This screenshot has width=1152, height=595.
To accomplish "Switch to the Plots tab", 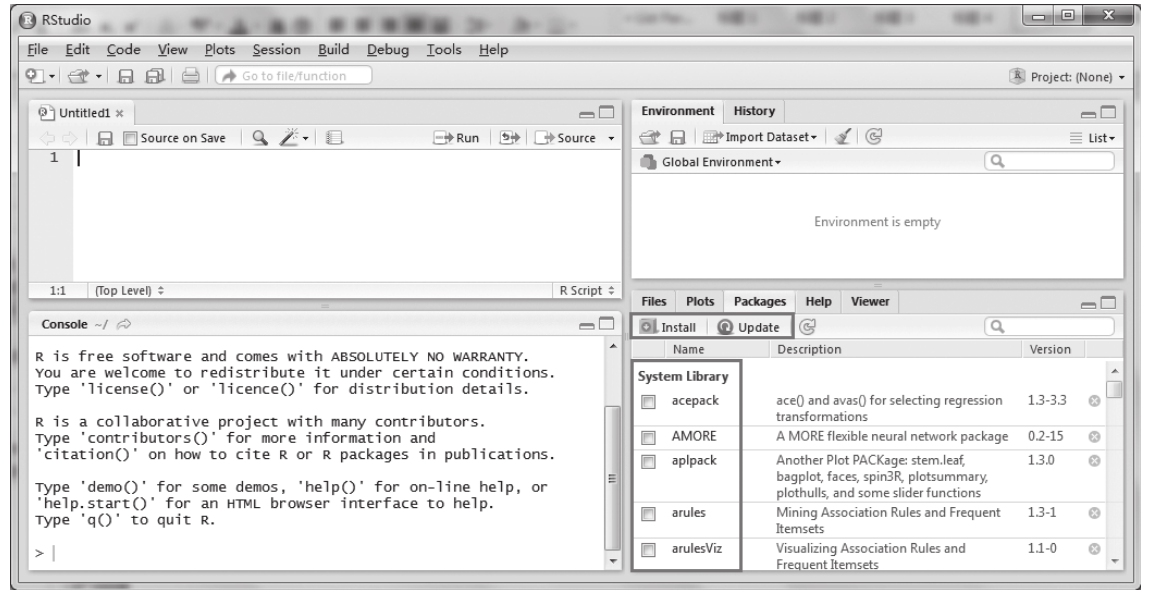I will (699, 301).
